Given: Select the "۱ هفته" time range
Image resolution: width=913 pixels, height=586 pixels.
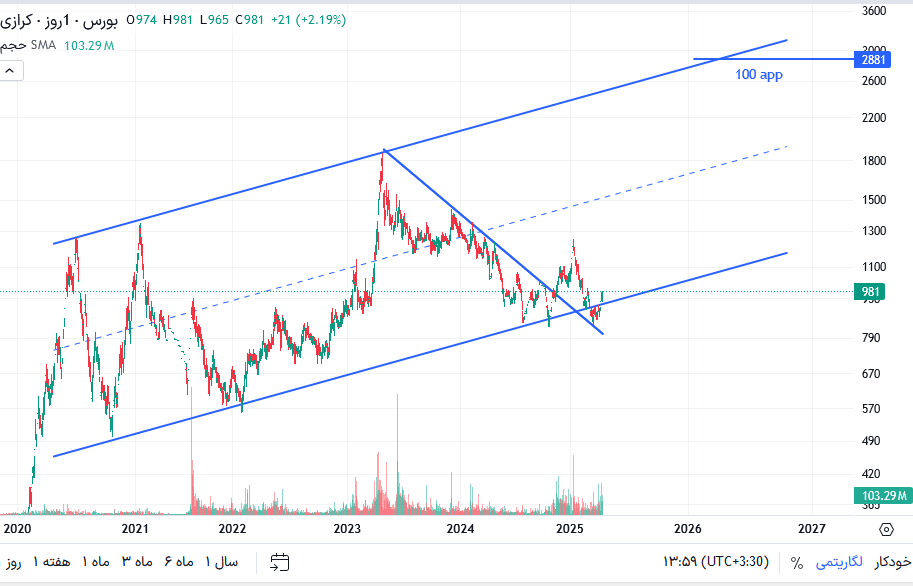Looking at the screenshot, I should click(51, 562).
